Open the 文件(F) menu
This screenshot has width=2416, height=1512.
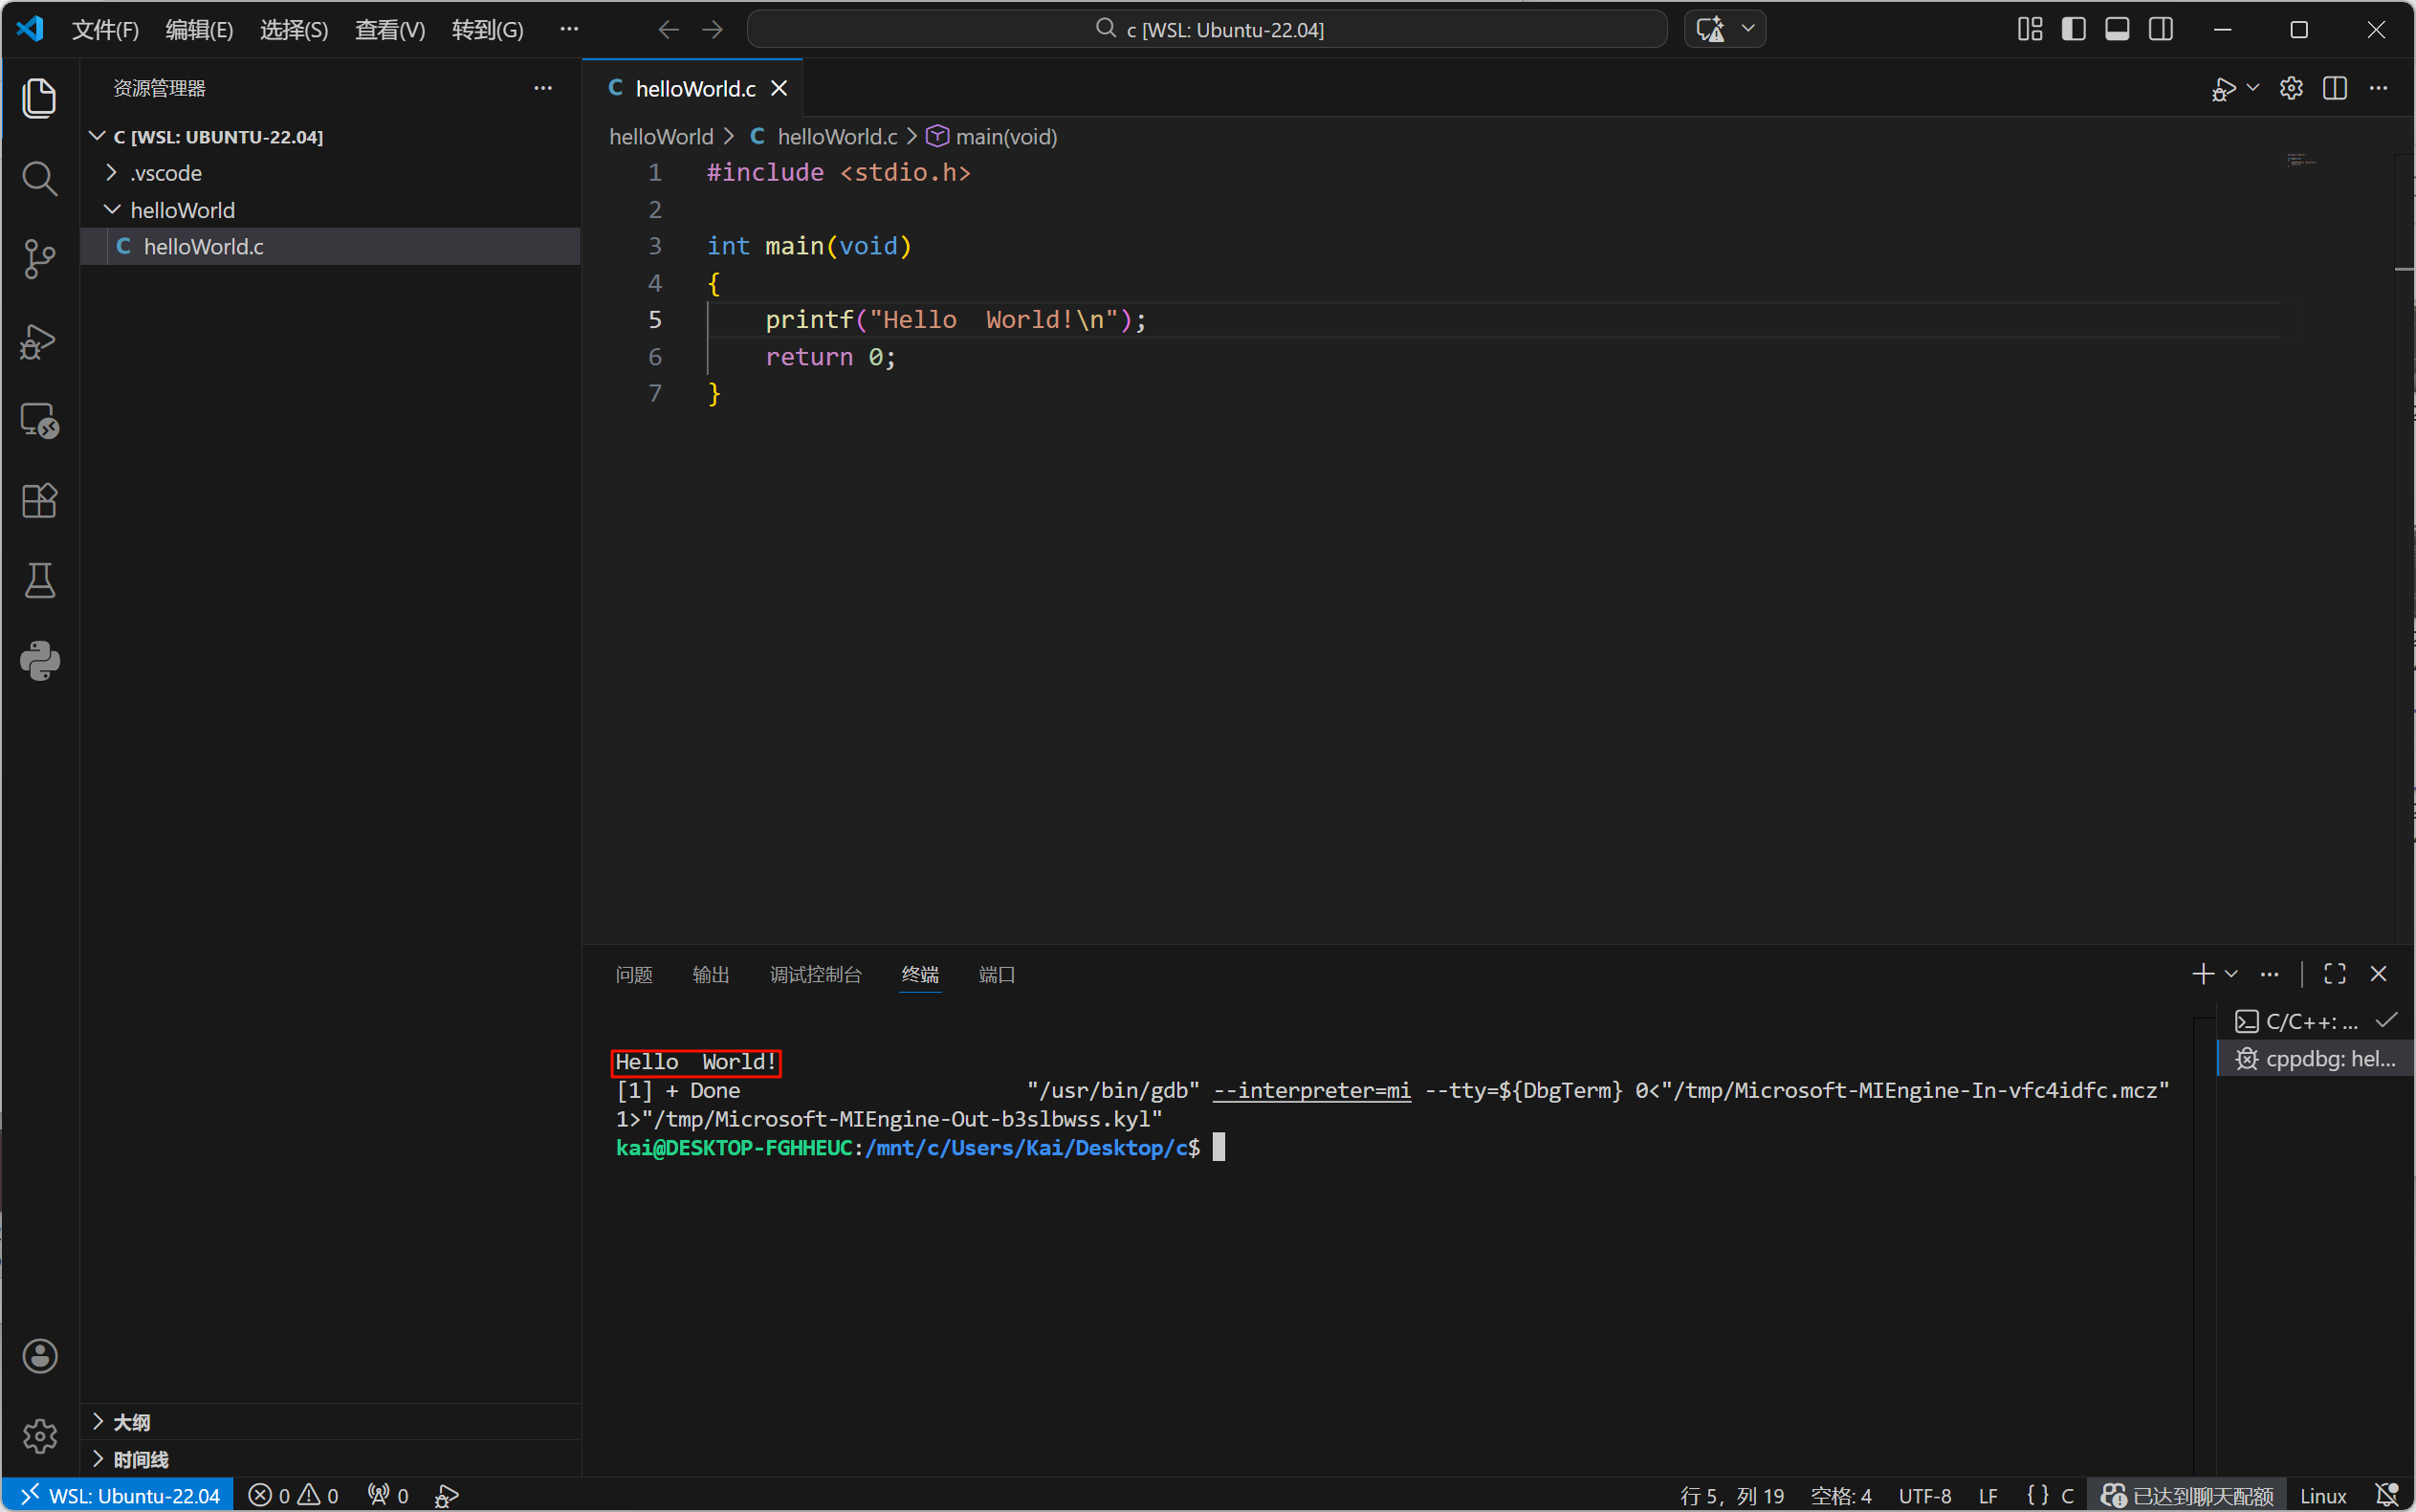tap(105, 30)
